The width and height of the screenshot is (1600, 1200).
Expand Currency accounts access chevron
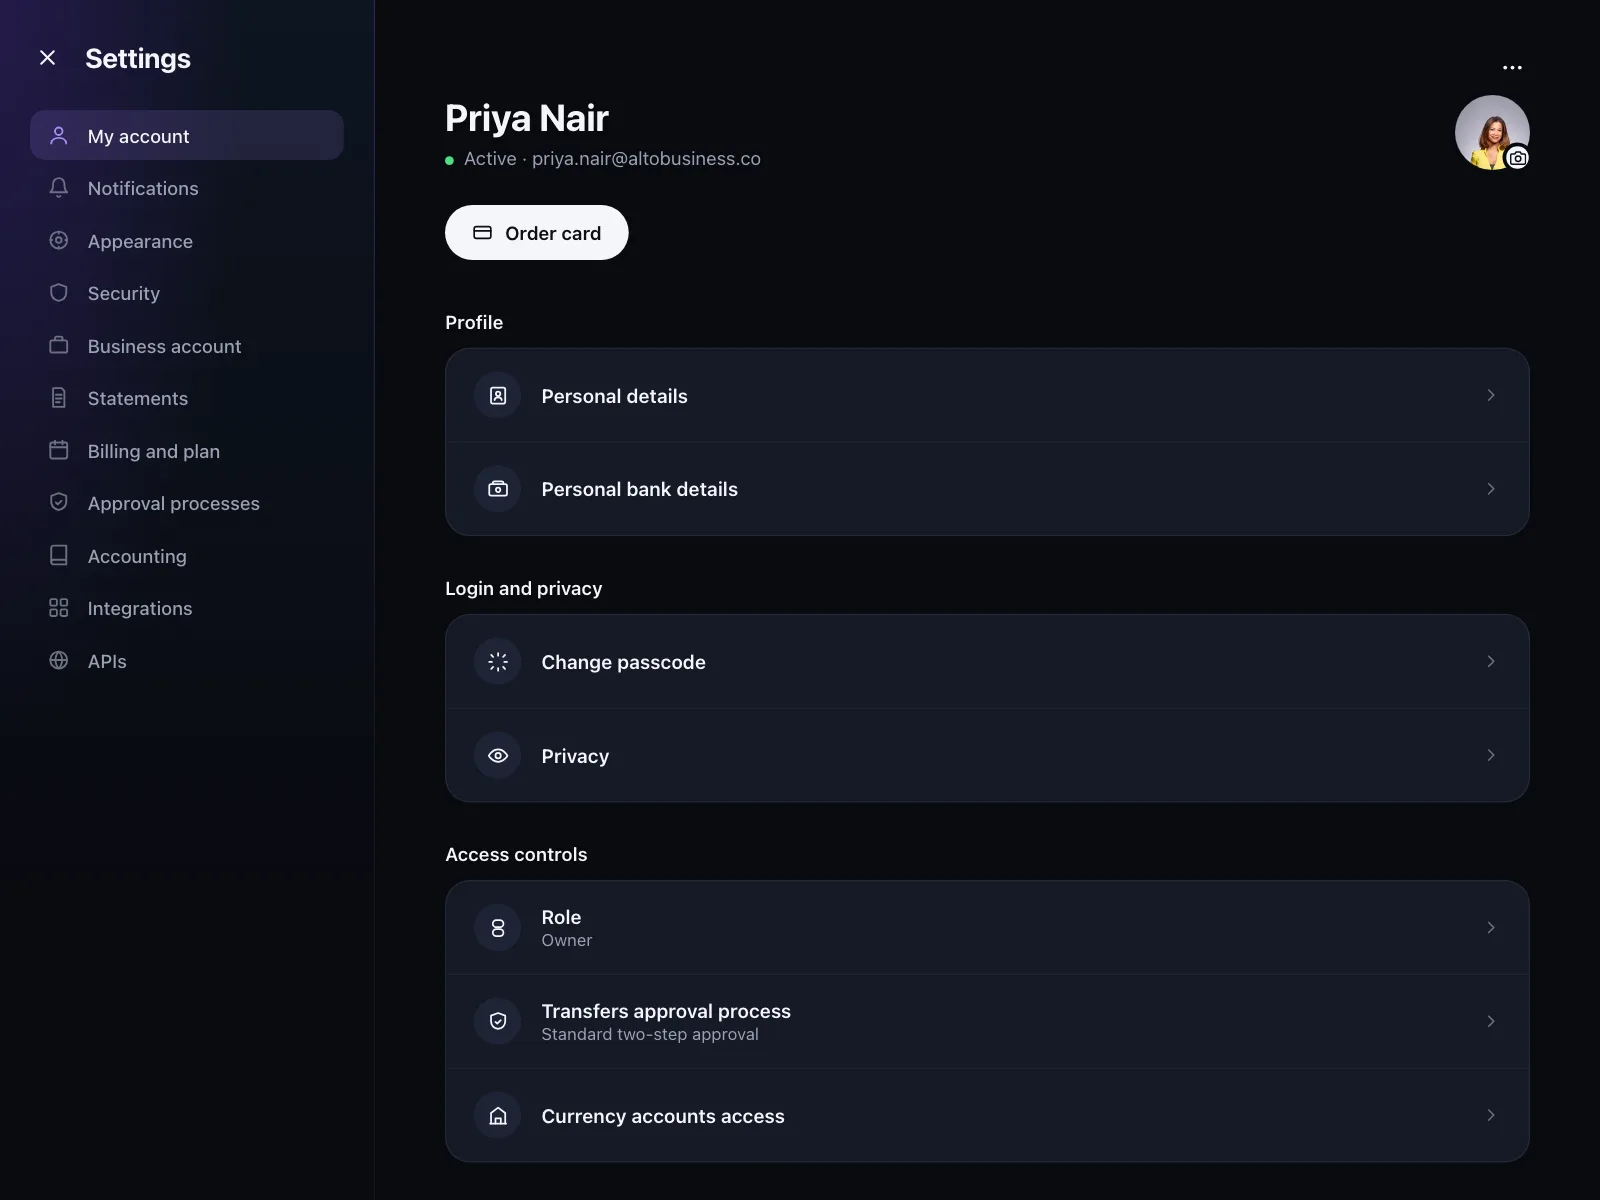coord(1491,1115)
